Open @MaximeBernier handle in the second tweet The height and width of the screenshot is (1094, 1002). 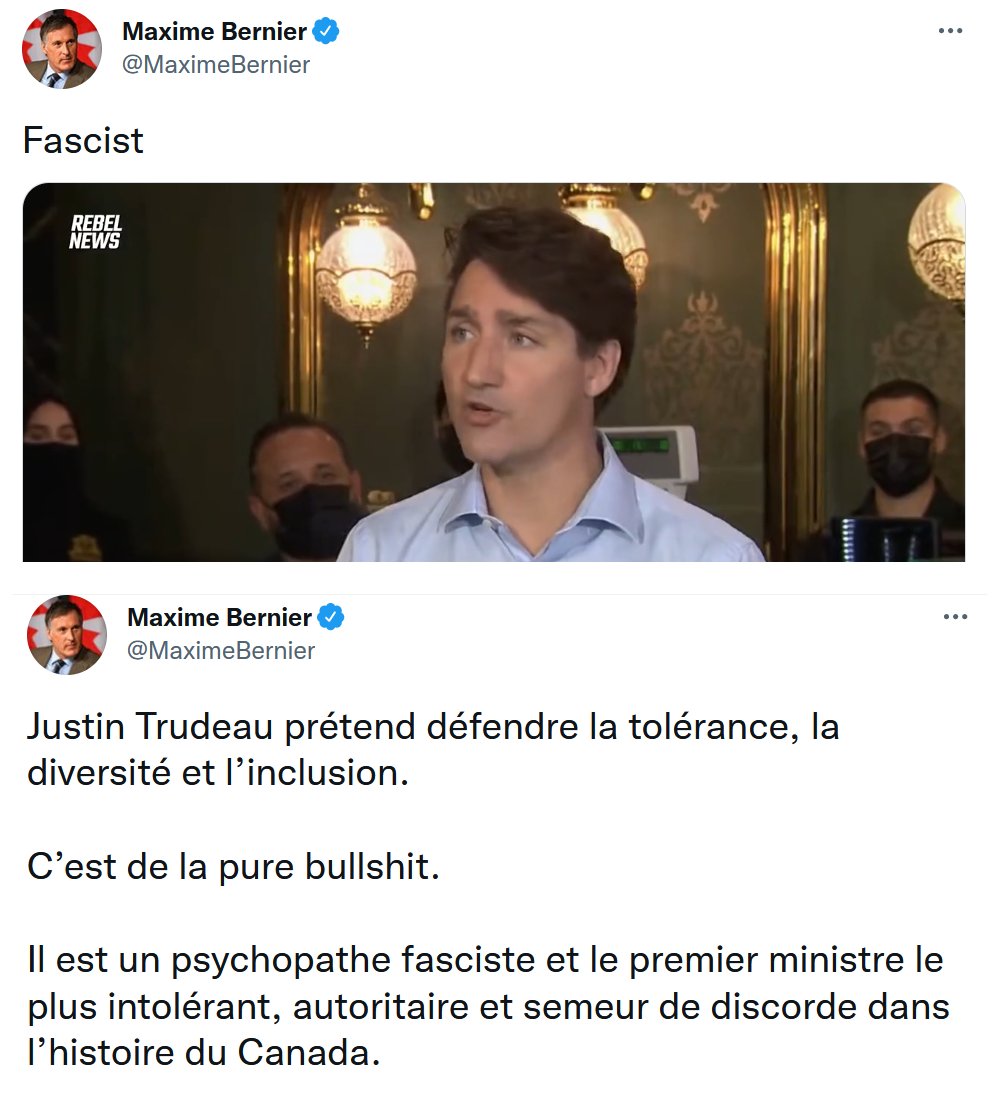pos(220,651)
